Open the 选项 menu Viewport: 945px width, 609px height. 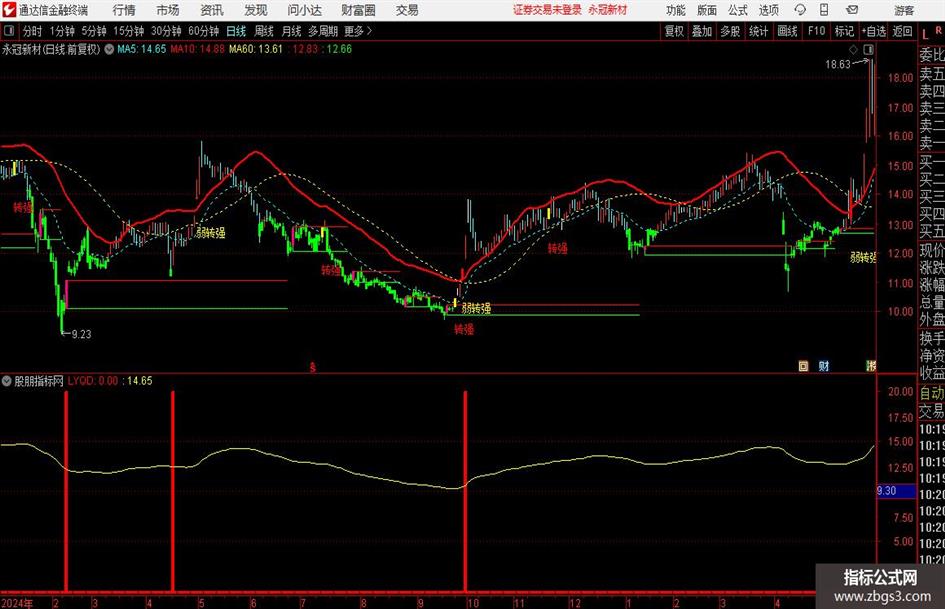pyautogui.click(x=768, y=10)
